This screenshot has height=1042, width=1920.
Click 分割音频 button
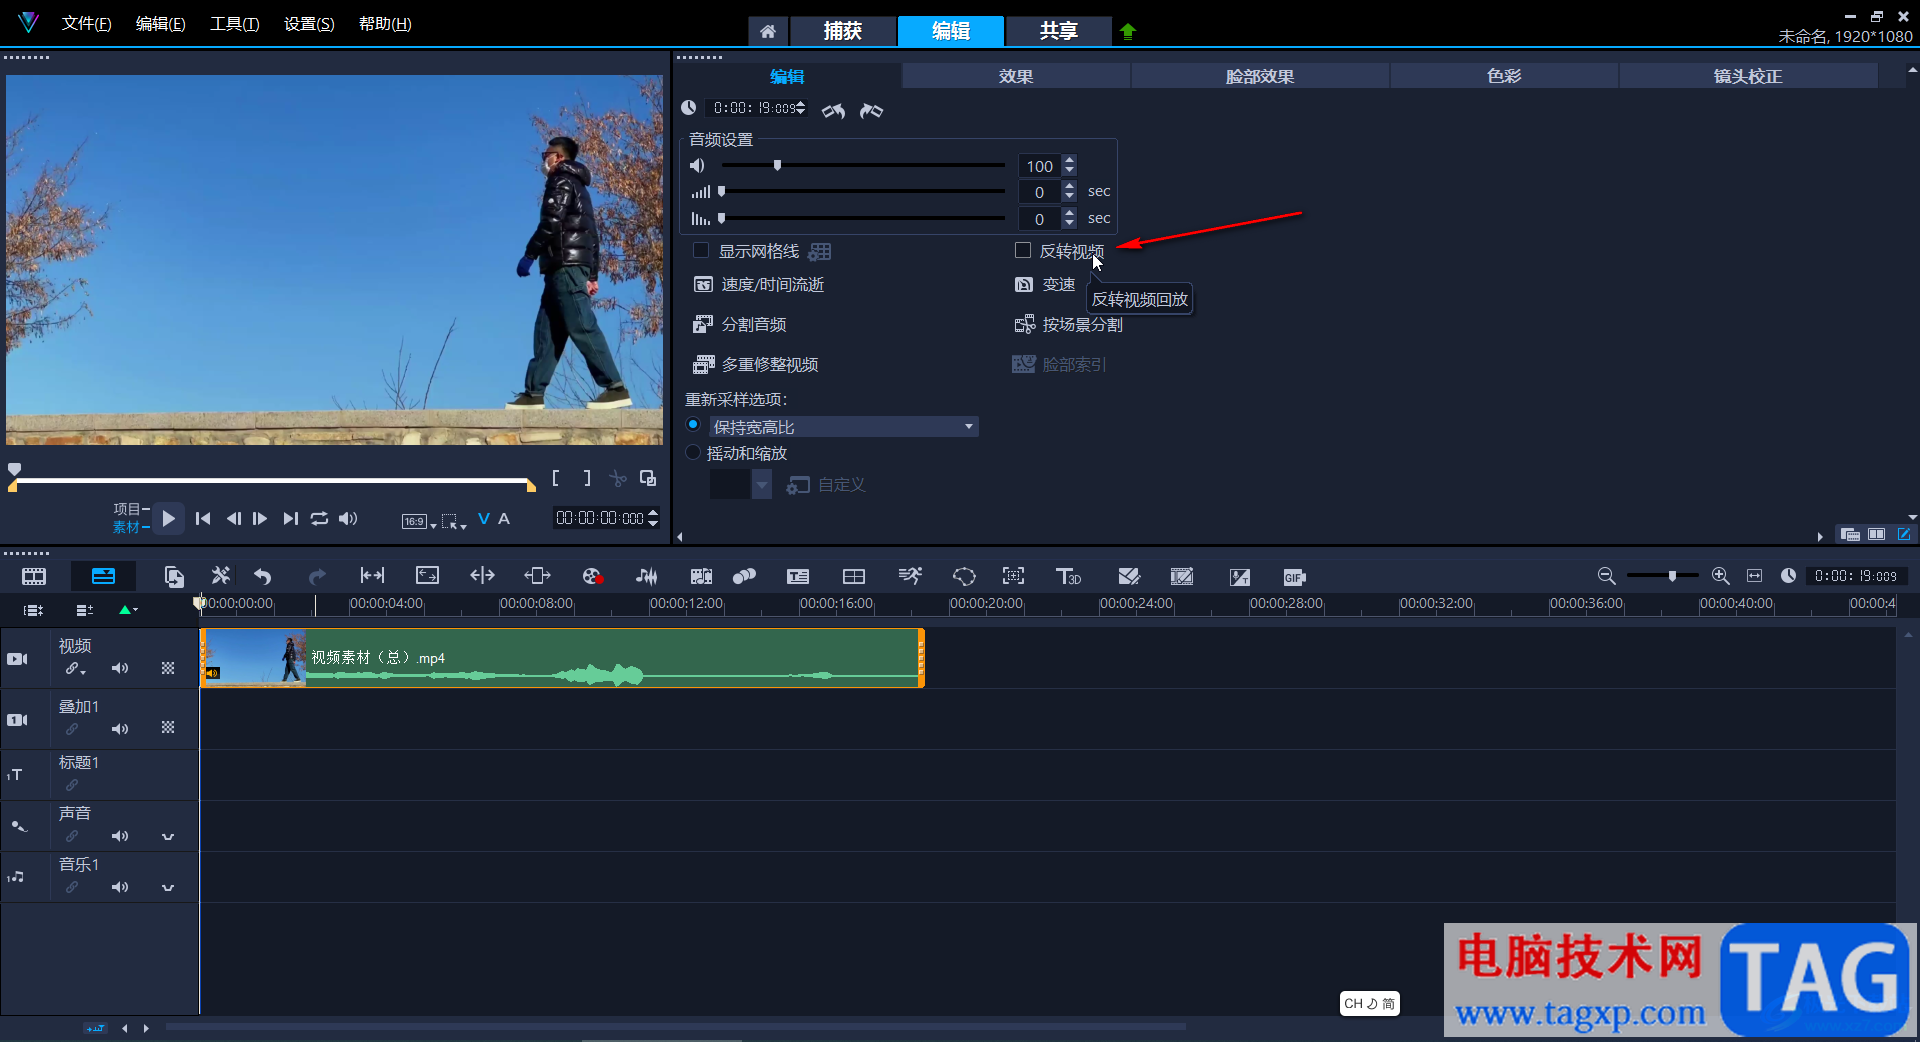click(740, 325)
